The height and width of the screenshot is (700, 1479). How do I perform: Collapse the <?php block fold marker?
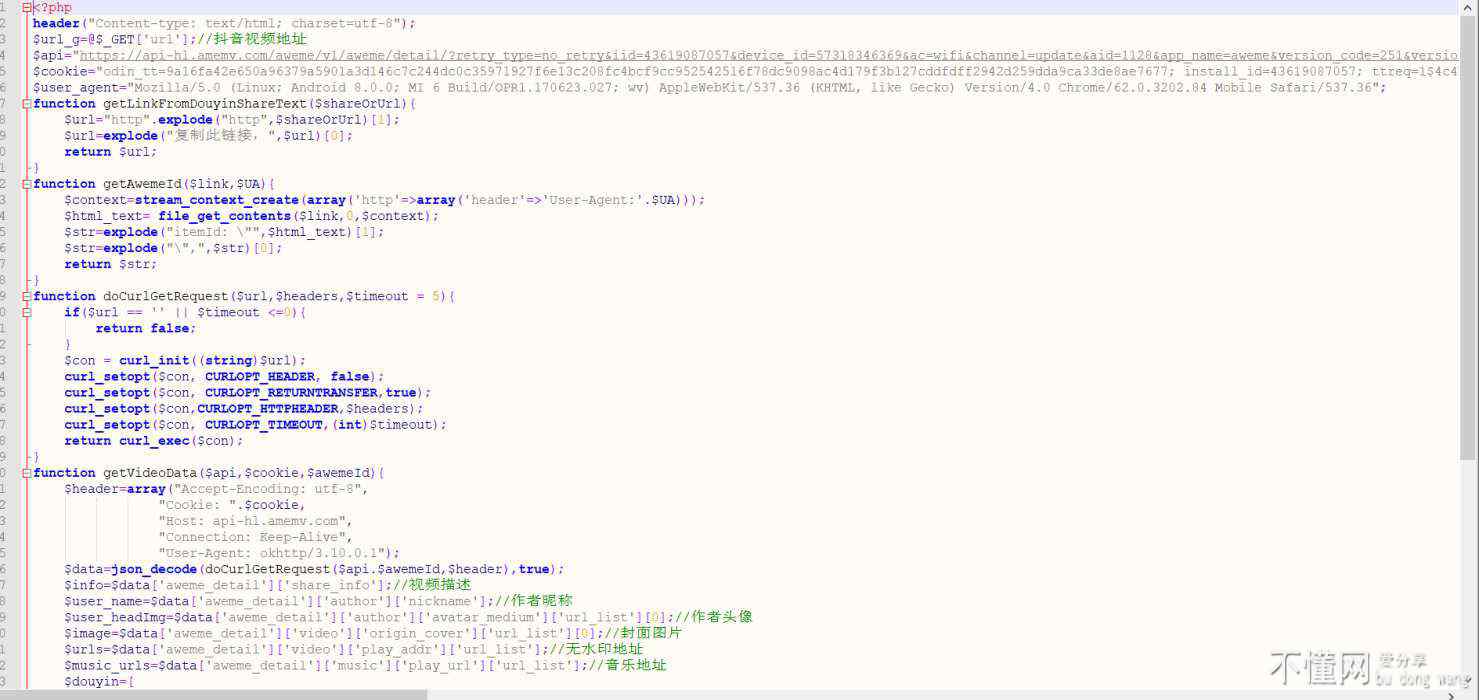coord(26,8)
